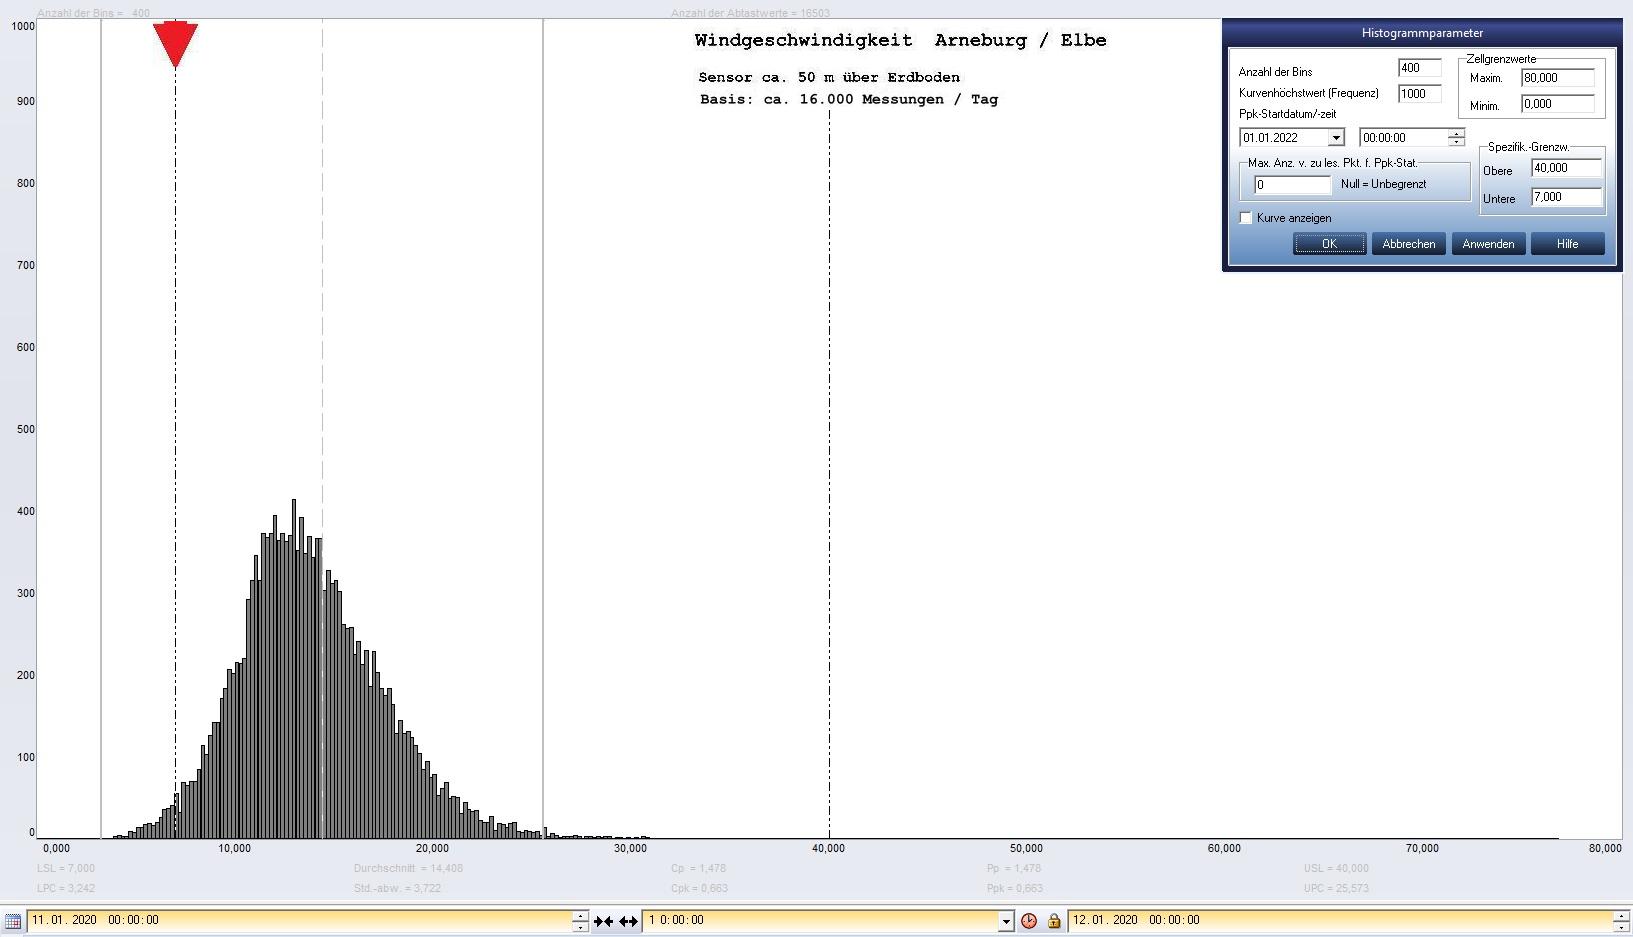This screenshot has width=1633, height=937.
Task: Click the Abbrechen button
Action: click(x=1408, y=244)
